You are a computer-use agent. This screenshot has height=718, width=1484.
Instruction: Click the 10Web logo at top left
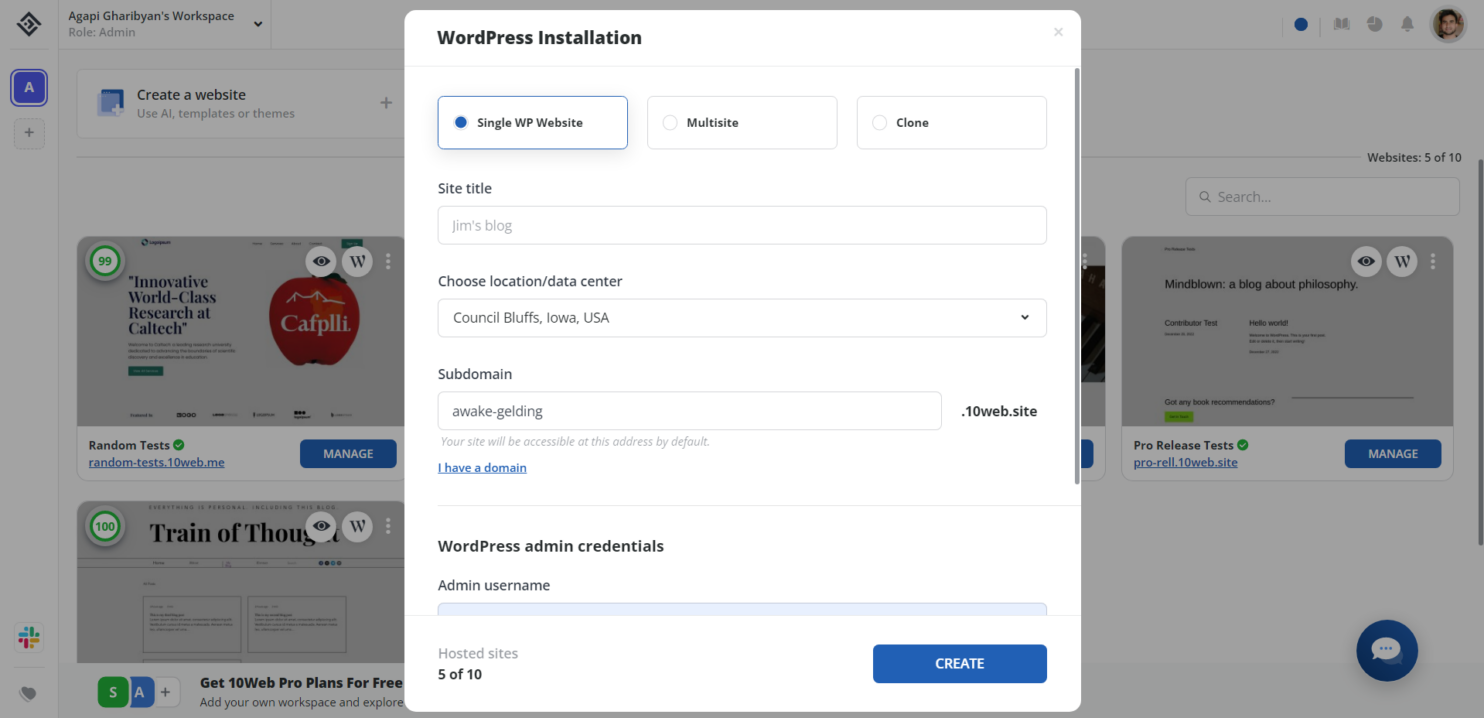(28, 24)
